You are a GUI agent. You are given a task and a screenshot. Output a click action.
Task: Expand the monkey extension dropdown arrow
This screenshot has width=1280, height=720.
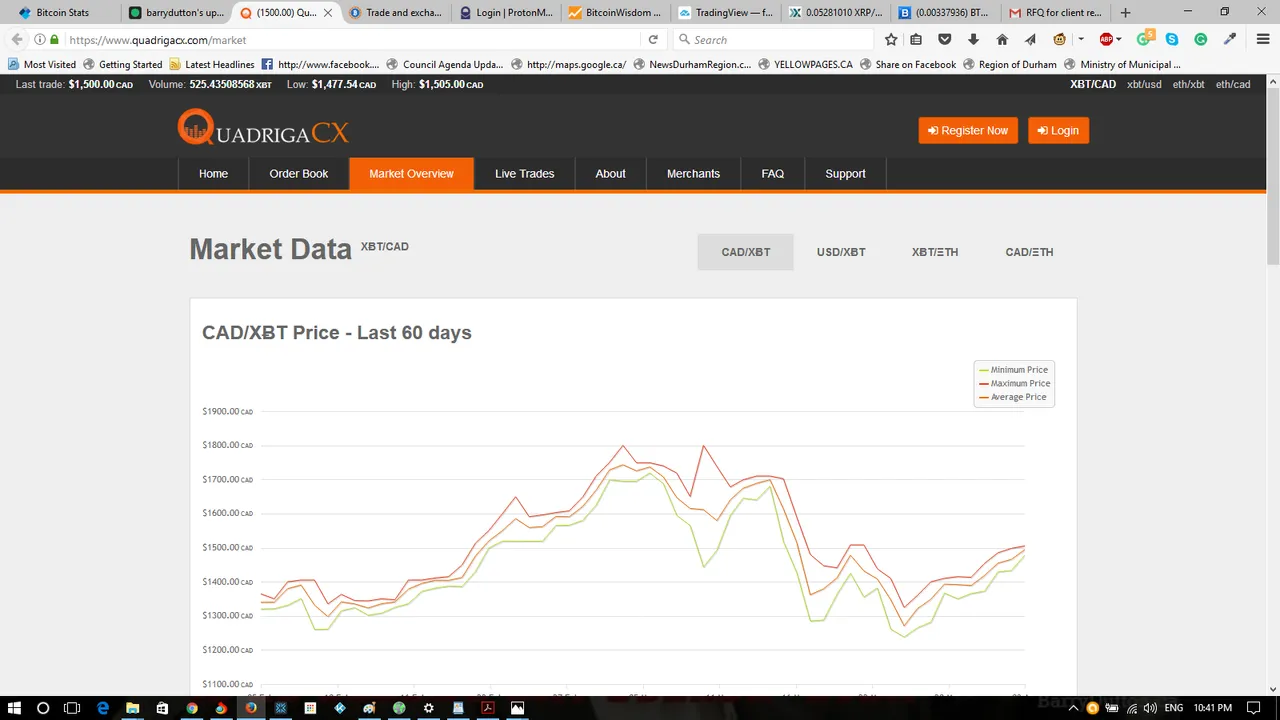1081,40
